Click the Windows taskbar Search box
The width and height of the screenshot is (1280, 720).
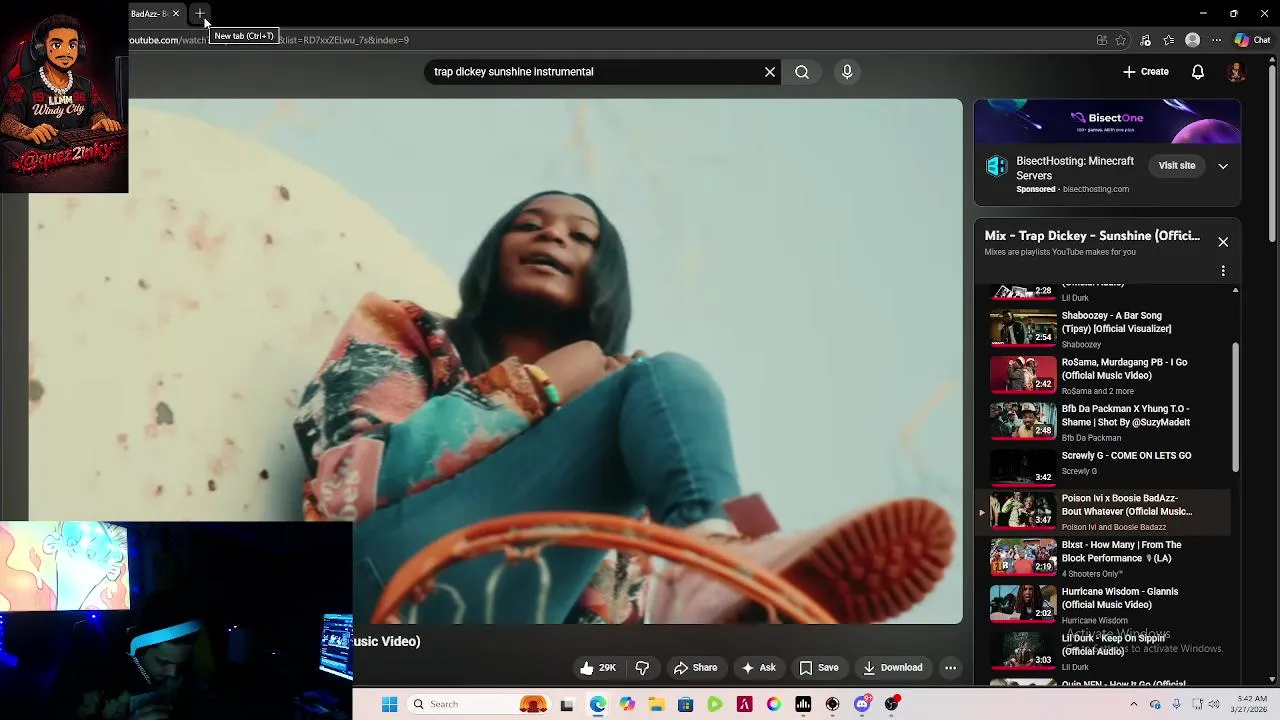point(478,704)
